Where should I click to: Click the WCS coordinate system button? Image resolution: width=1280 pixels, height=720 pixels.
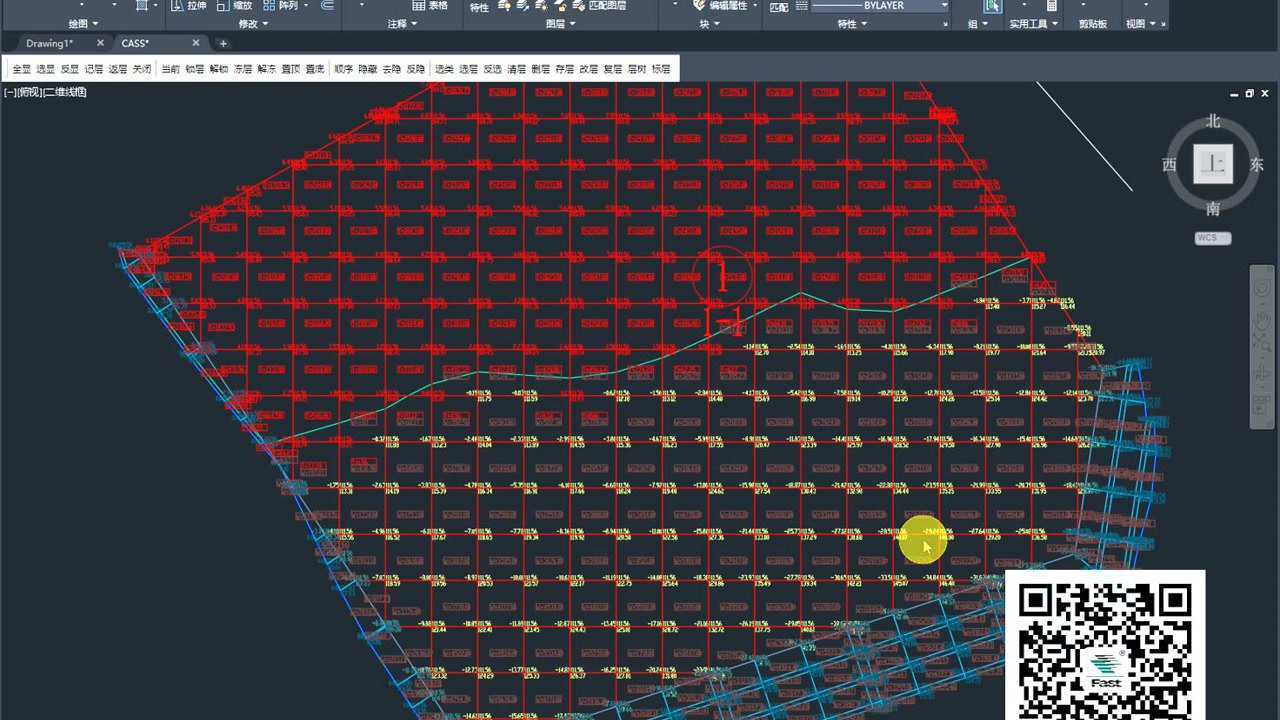click(1212, 238)
